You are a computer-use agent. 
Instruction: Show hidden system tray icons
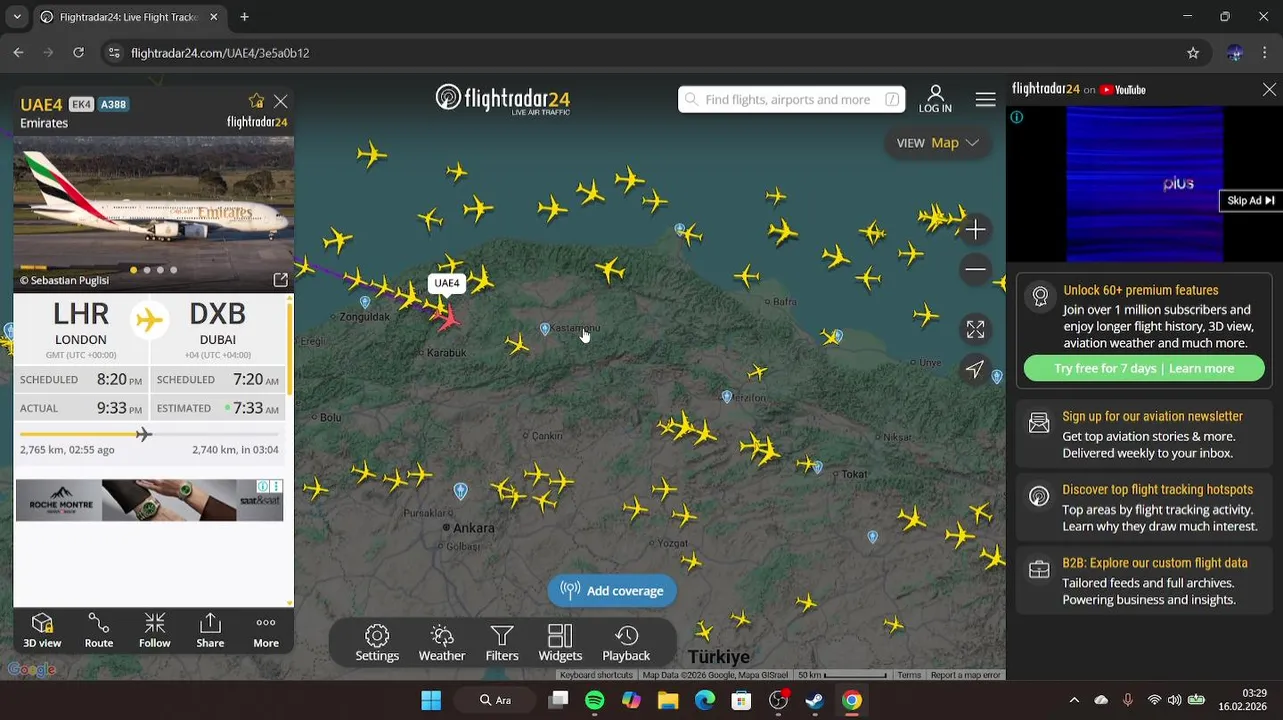pos(1074,700)
